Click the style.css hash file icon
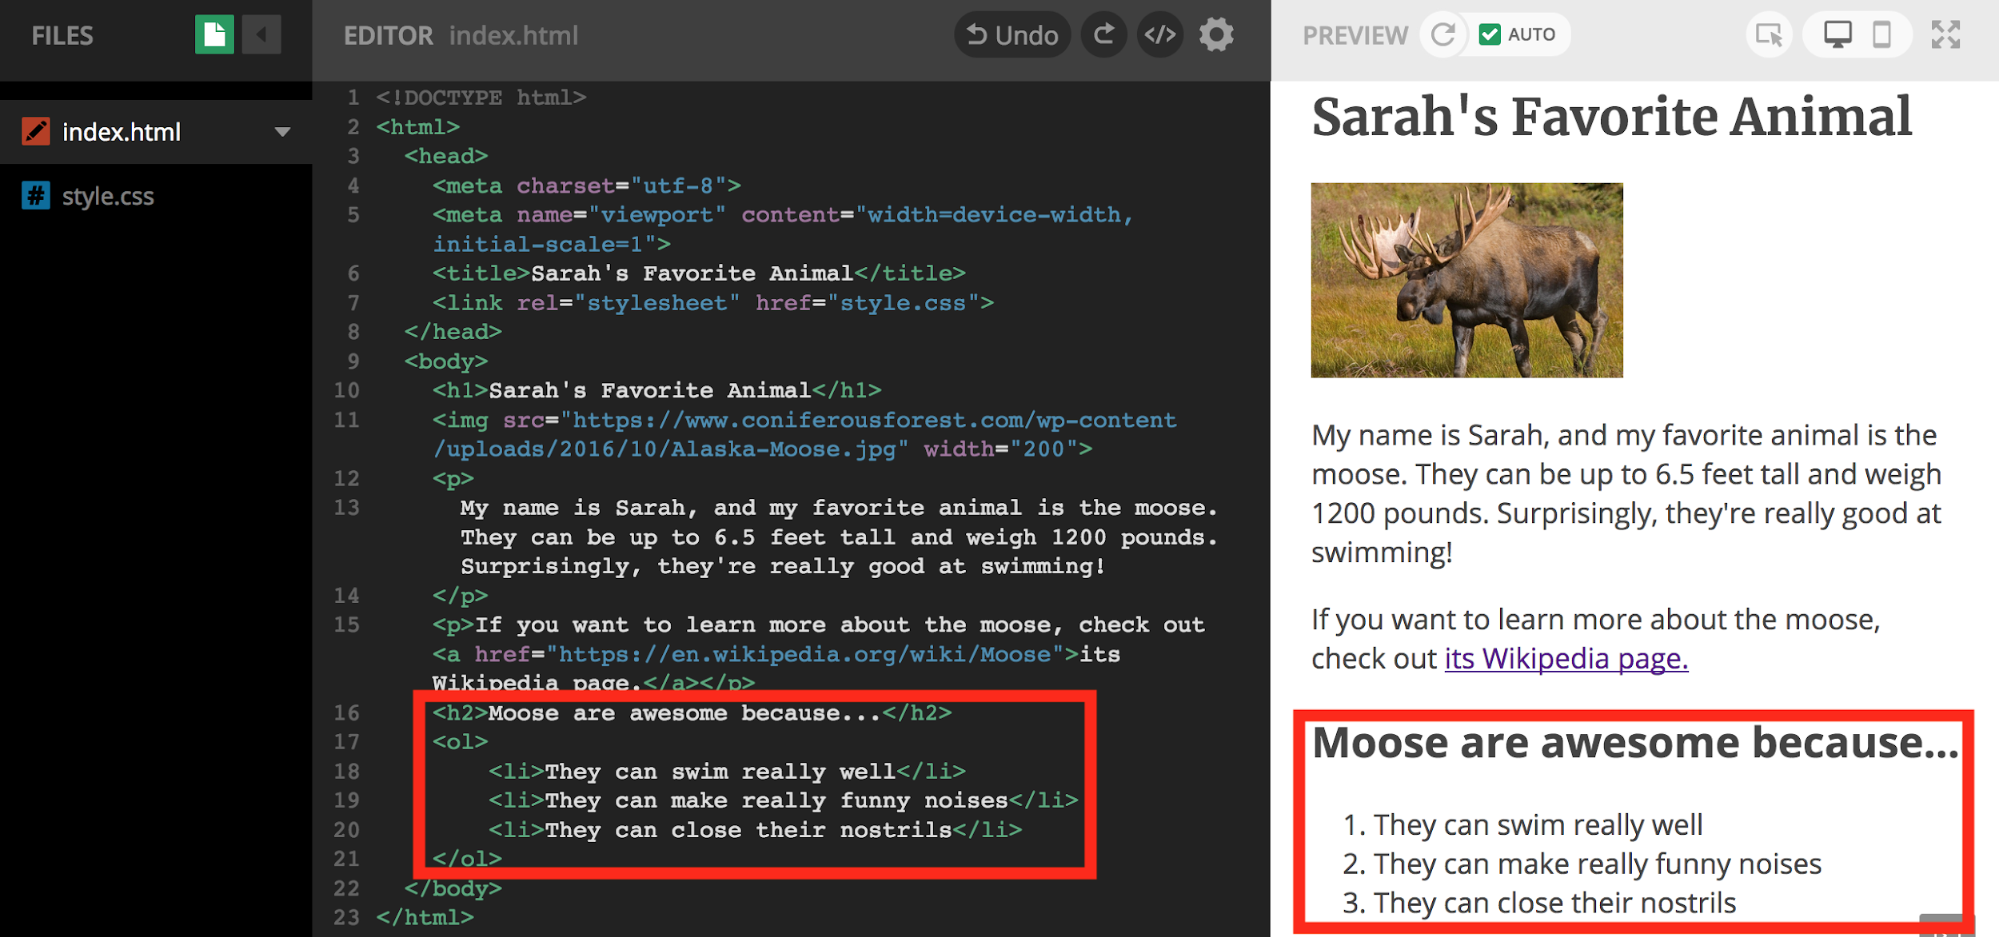Image resolution: width=1999 pixels, height=938 pixels. pos(36,196)
